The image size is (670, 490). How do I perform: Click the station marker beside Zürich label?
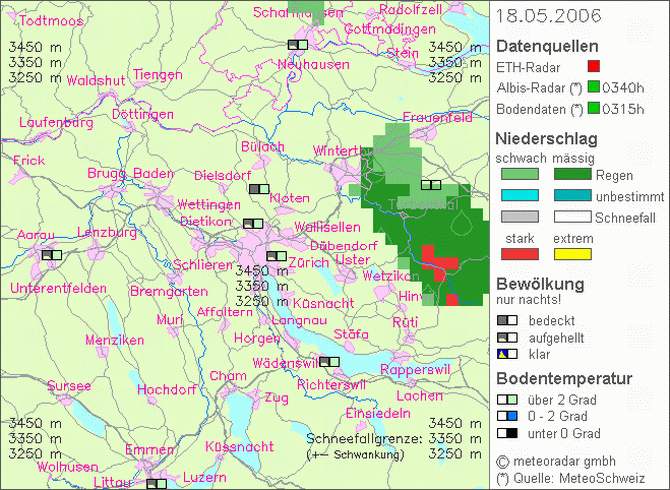(x=276, y=256)
